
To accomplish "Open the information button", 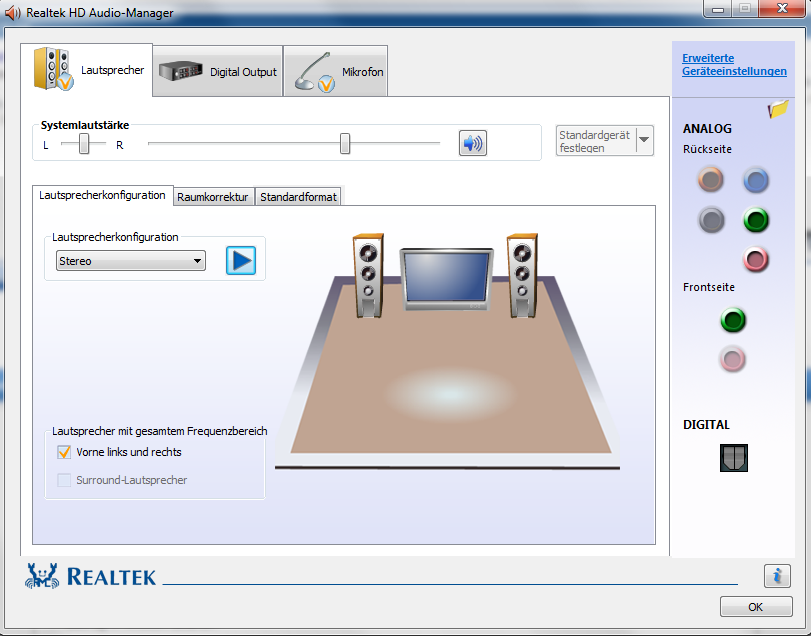I will pos(777,576).
